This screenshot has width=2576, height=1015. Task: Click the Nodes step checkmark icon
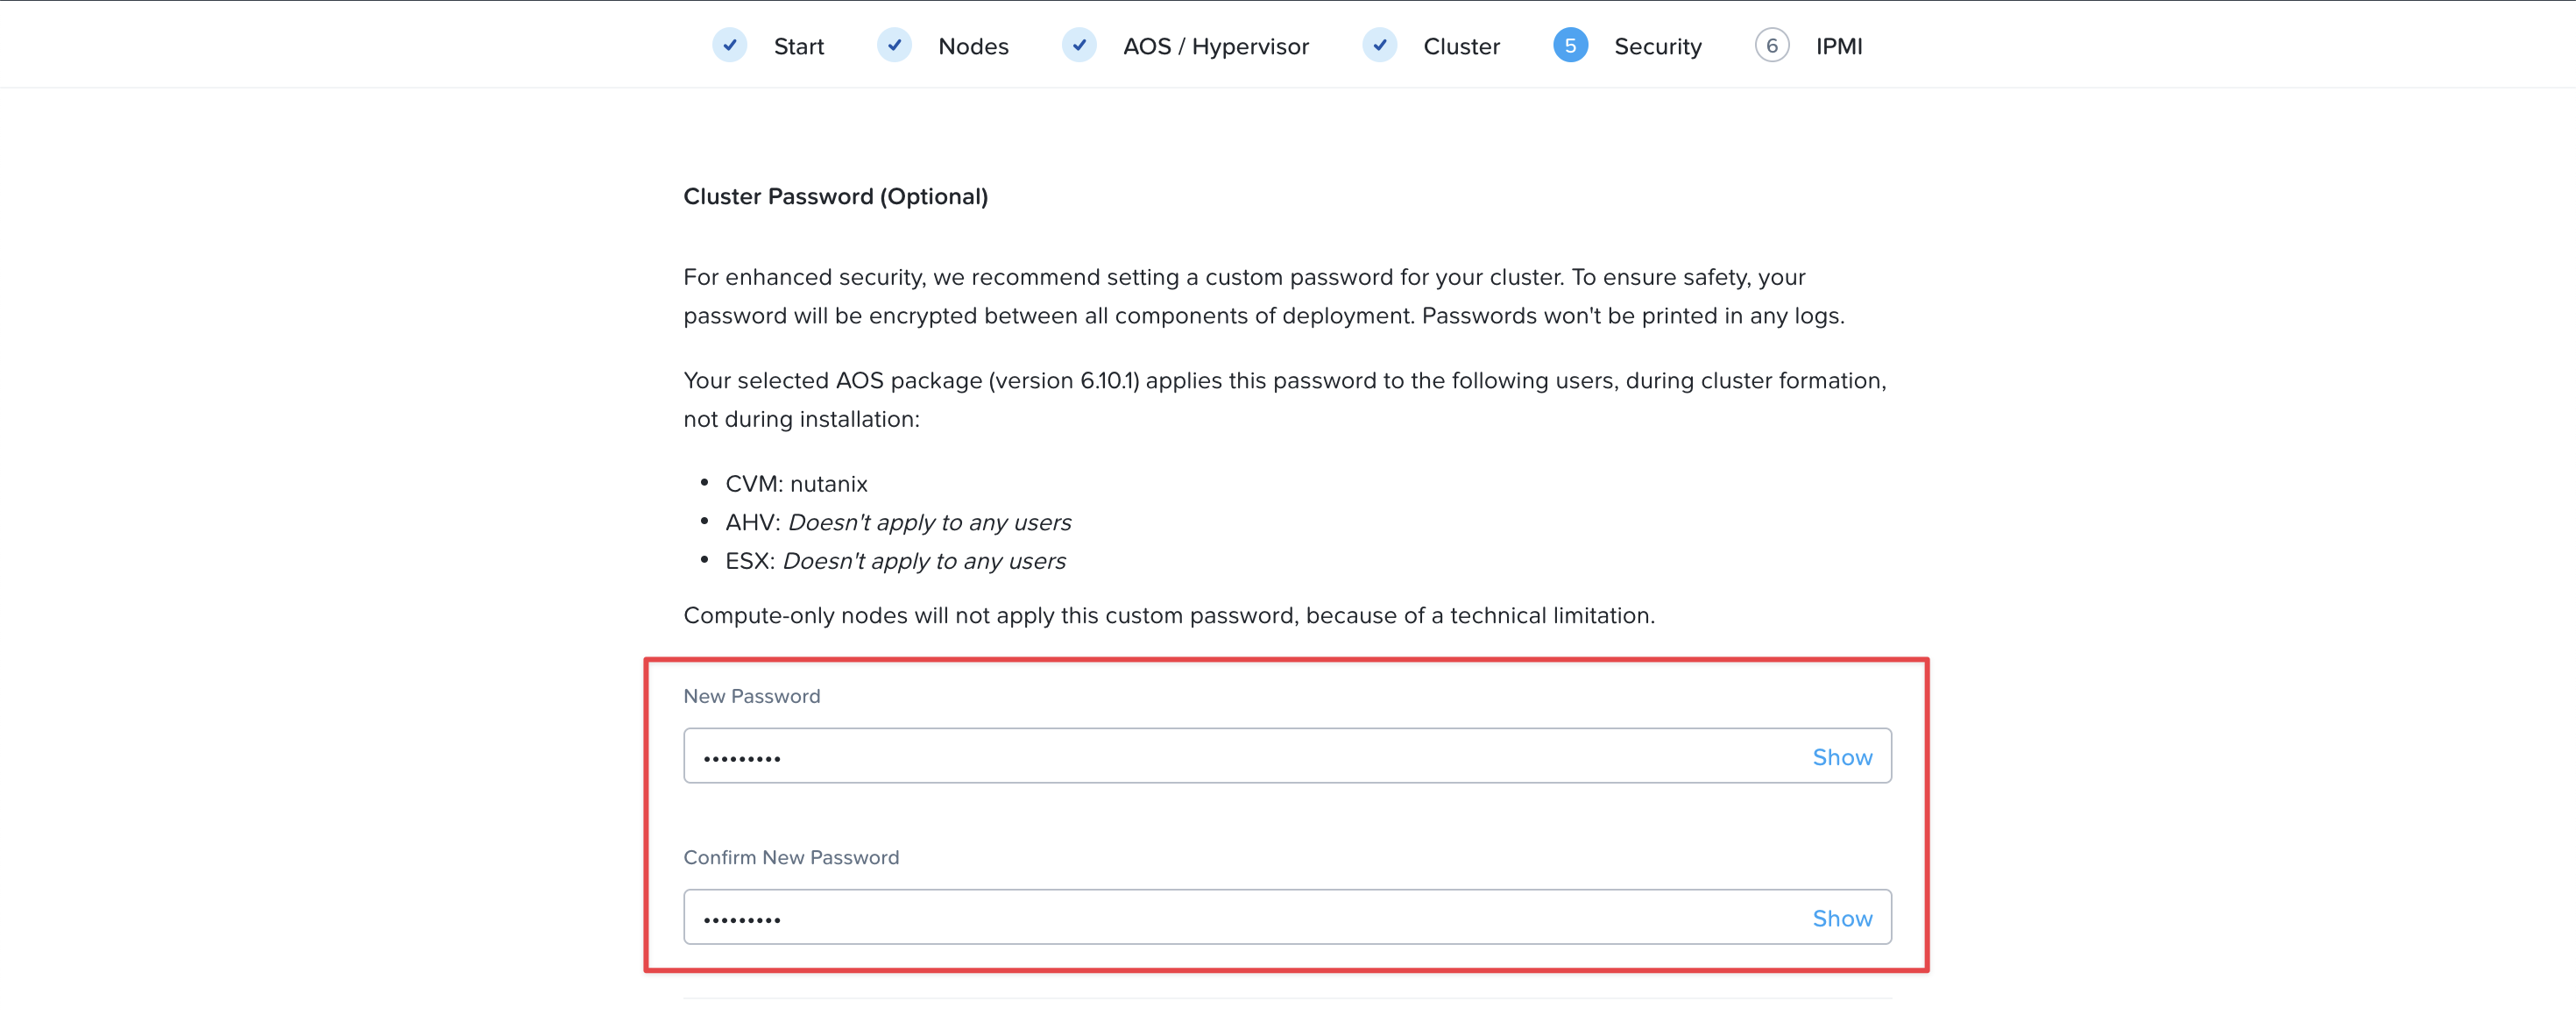click(x=894, y=45)
